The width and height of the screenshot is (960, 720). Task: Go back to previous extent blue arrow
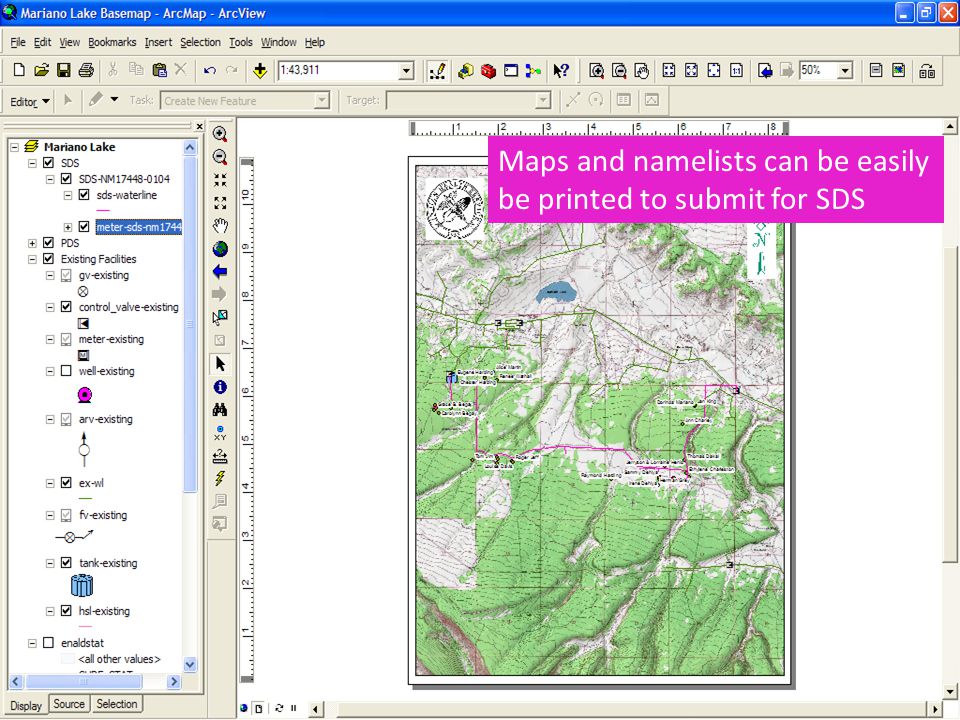click(x=220, y=271)
